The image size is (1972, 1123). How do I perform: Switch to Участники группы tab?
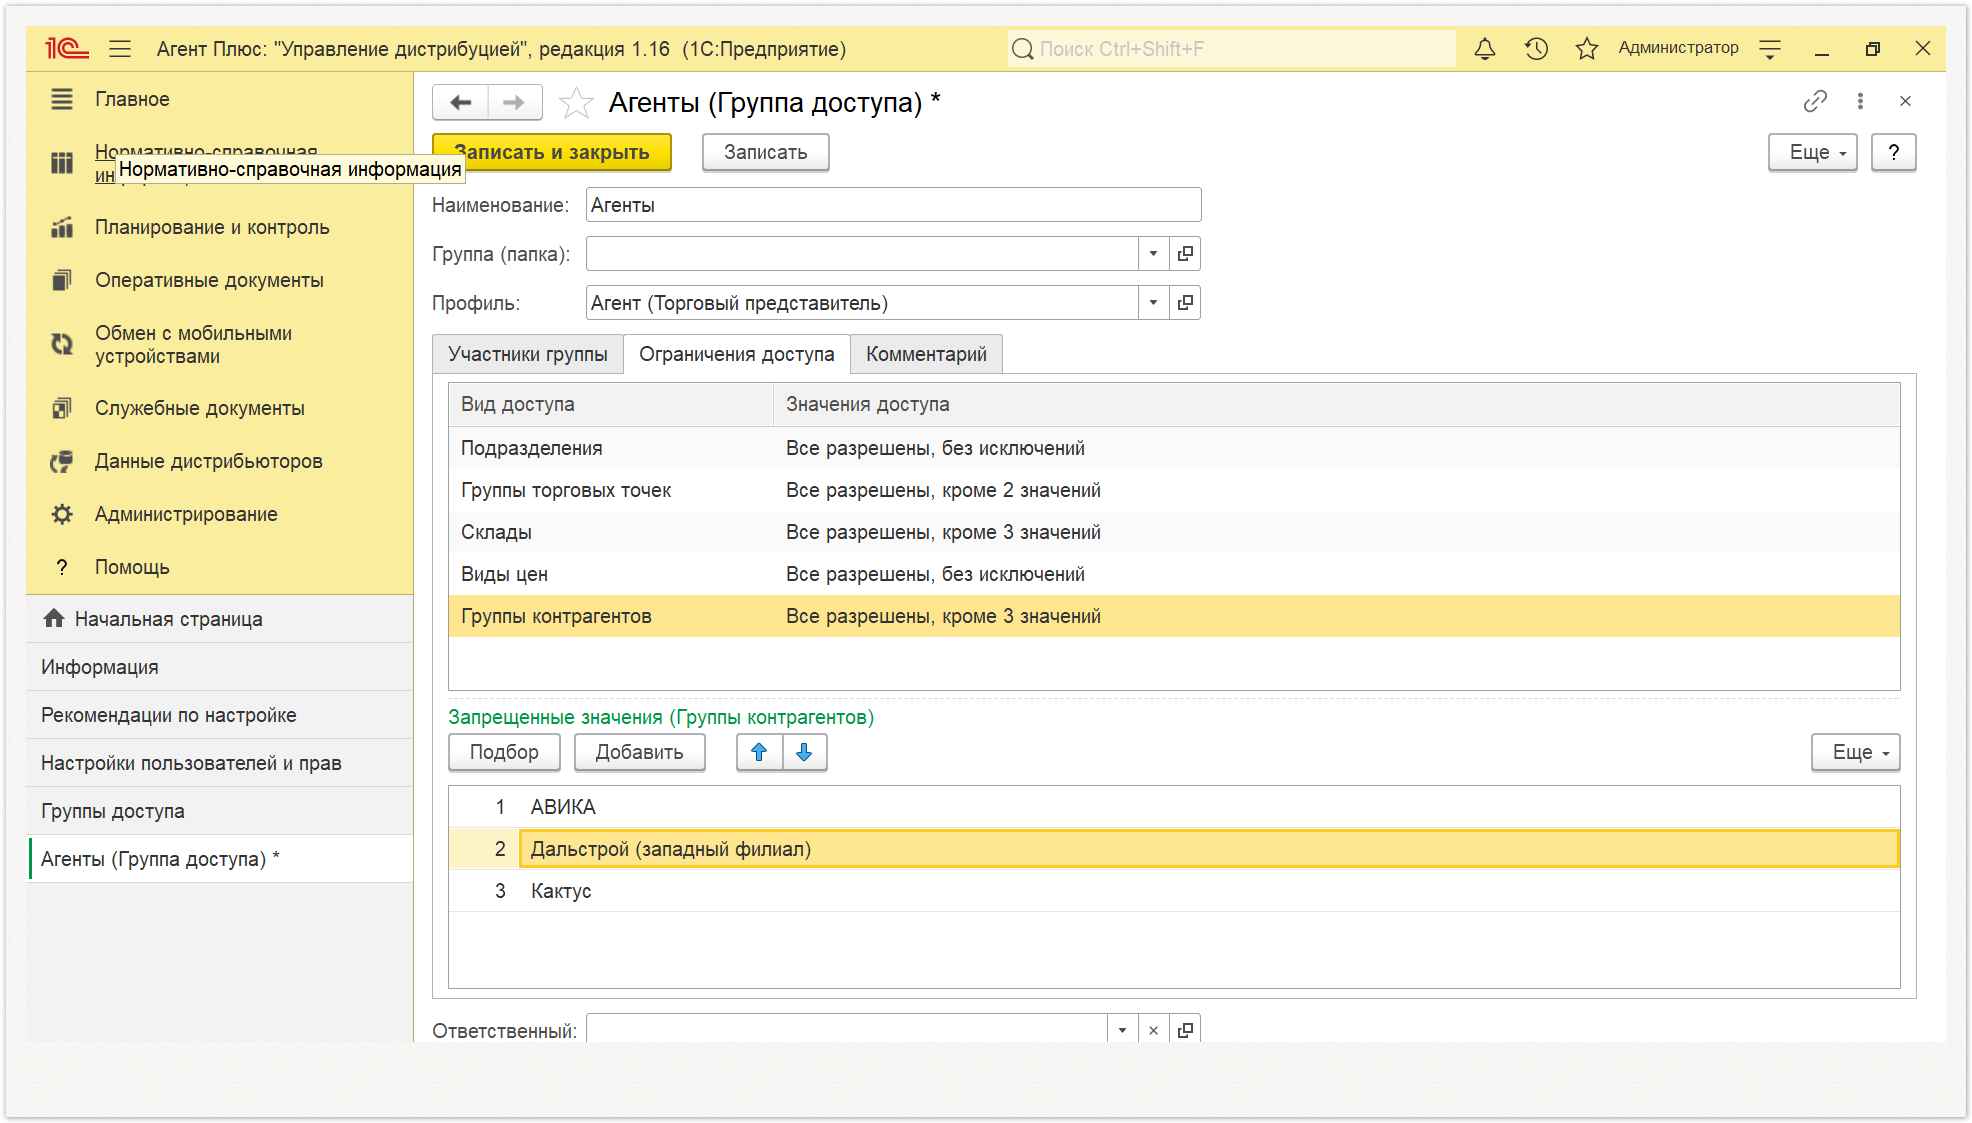click(527, 354)
